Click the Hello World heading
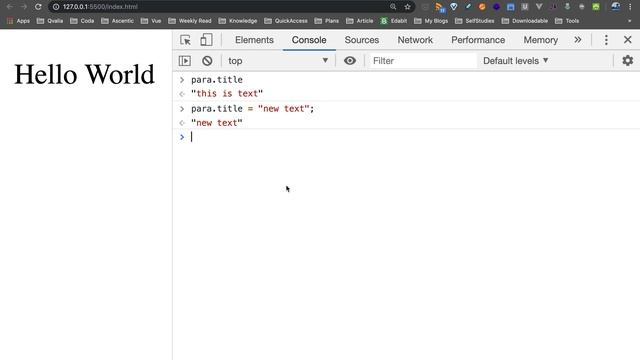The height and width of the screenshot is (360, 640). point(84,75)
